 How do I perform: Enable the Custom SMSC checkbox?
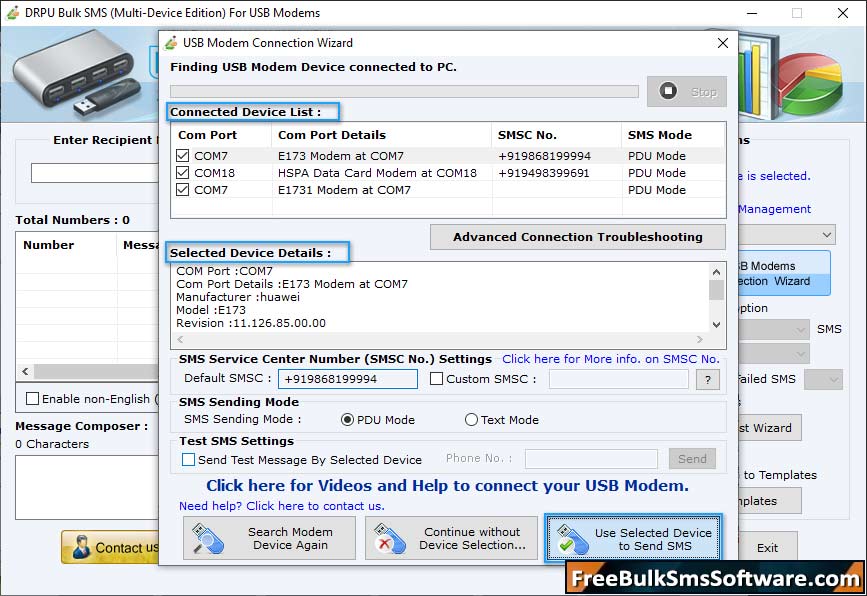point(436,379)
